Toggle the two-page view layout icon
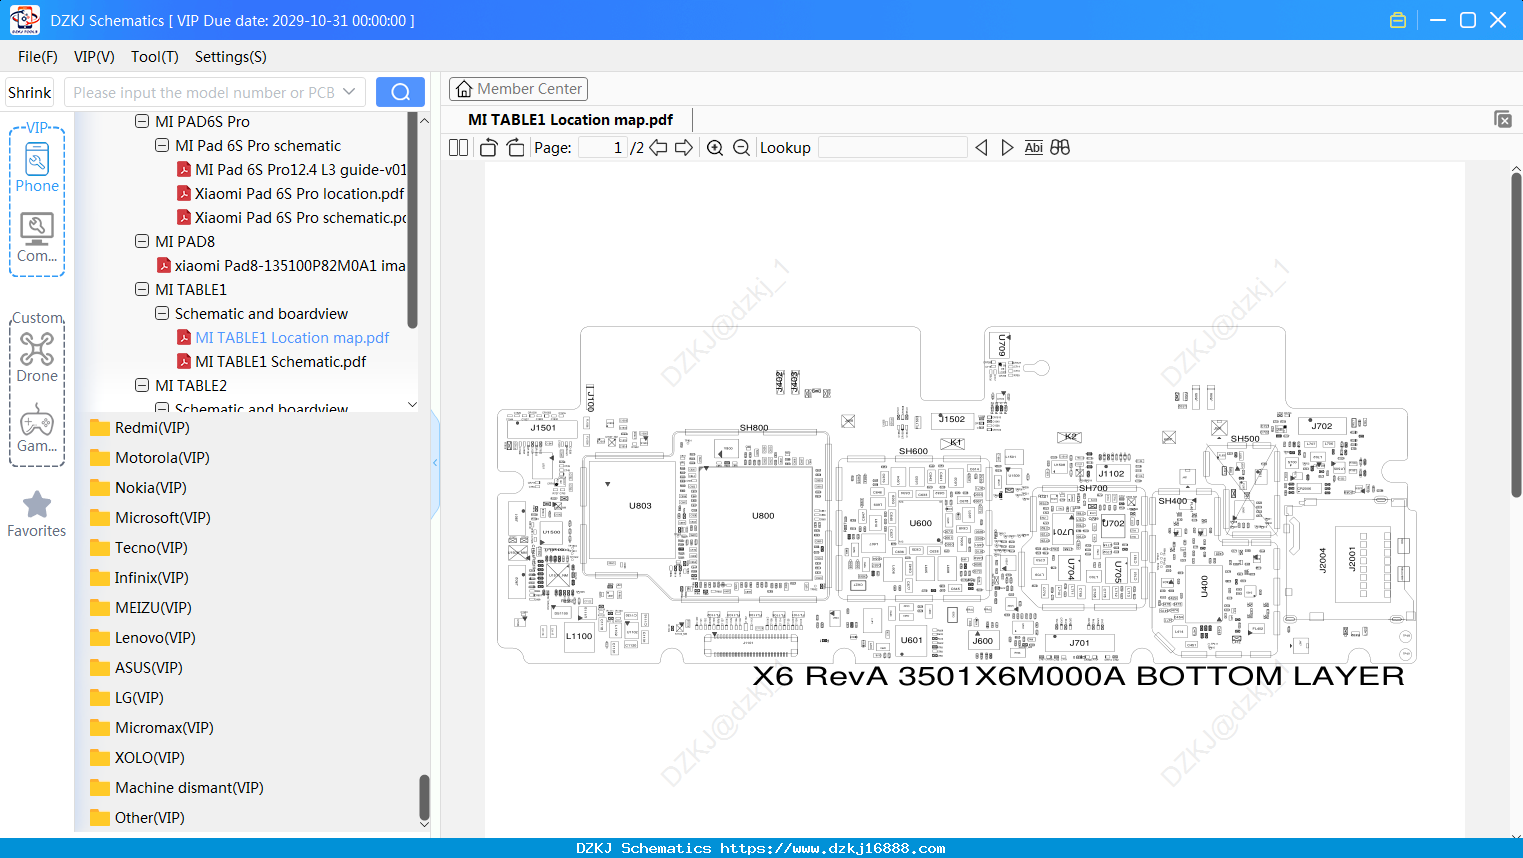The width and height of the screenshot is (1523, 858). (x=458, y=147)
